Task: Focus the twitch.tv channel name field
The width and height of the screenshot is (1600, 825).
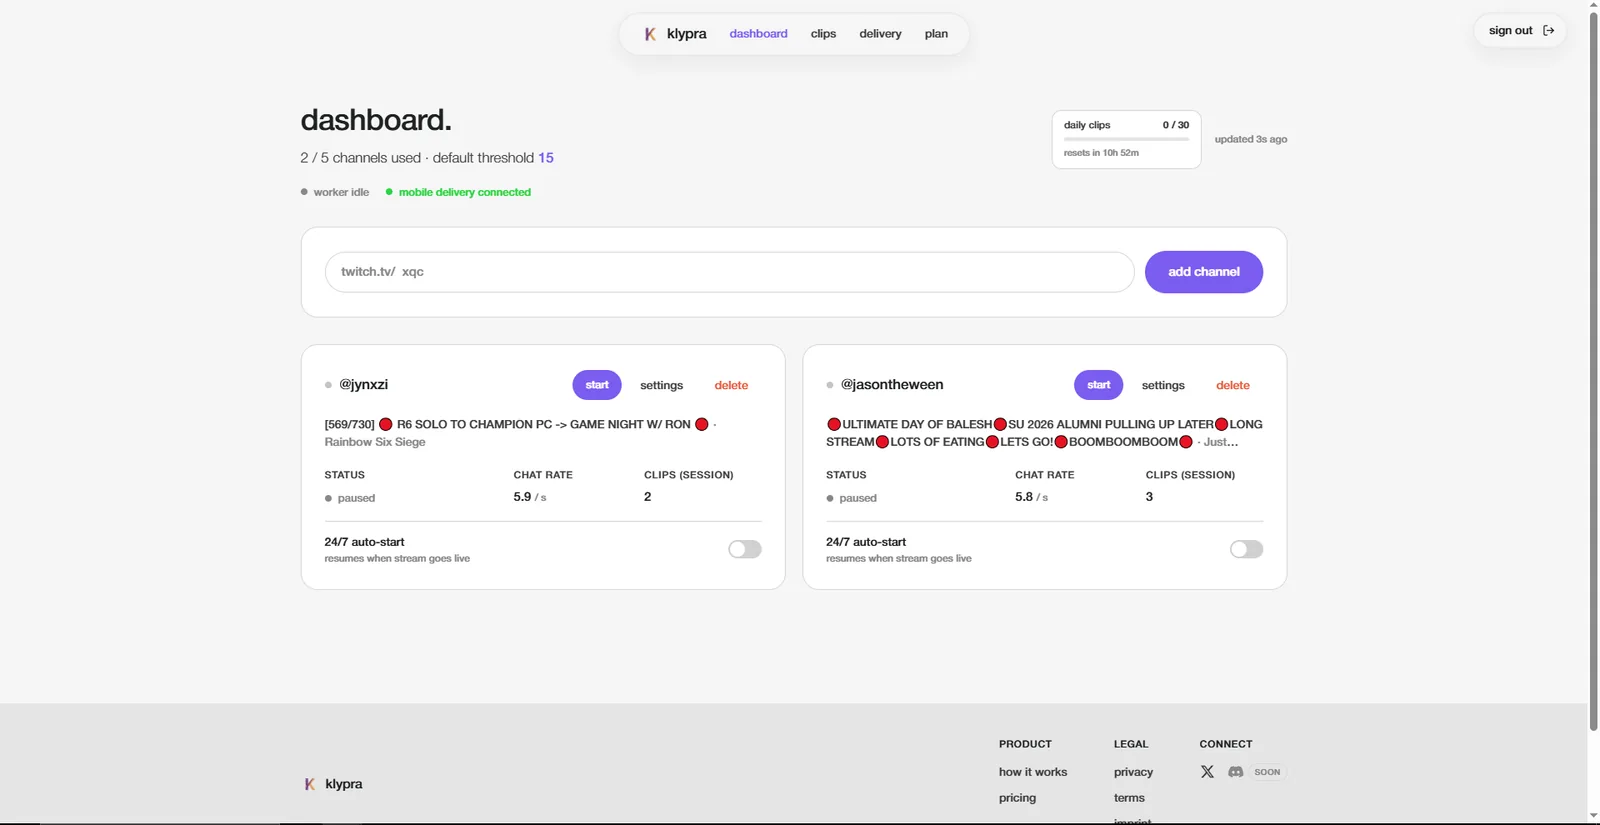Action: [730, 272]
